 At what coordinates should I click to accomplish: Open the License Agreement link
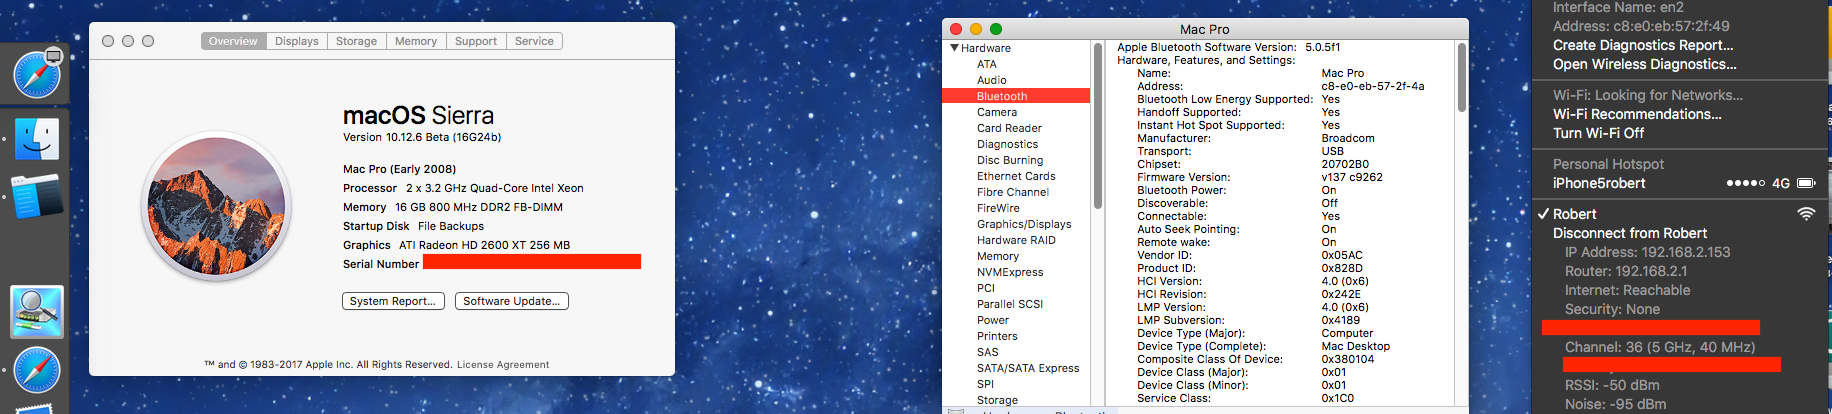[503, 365]
